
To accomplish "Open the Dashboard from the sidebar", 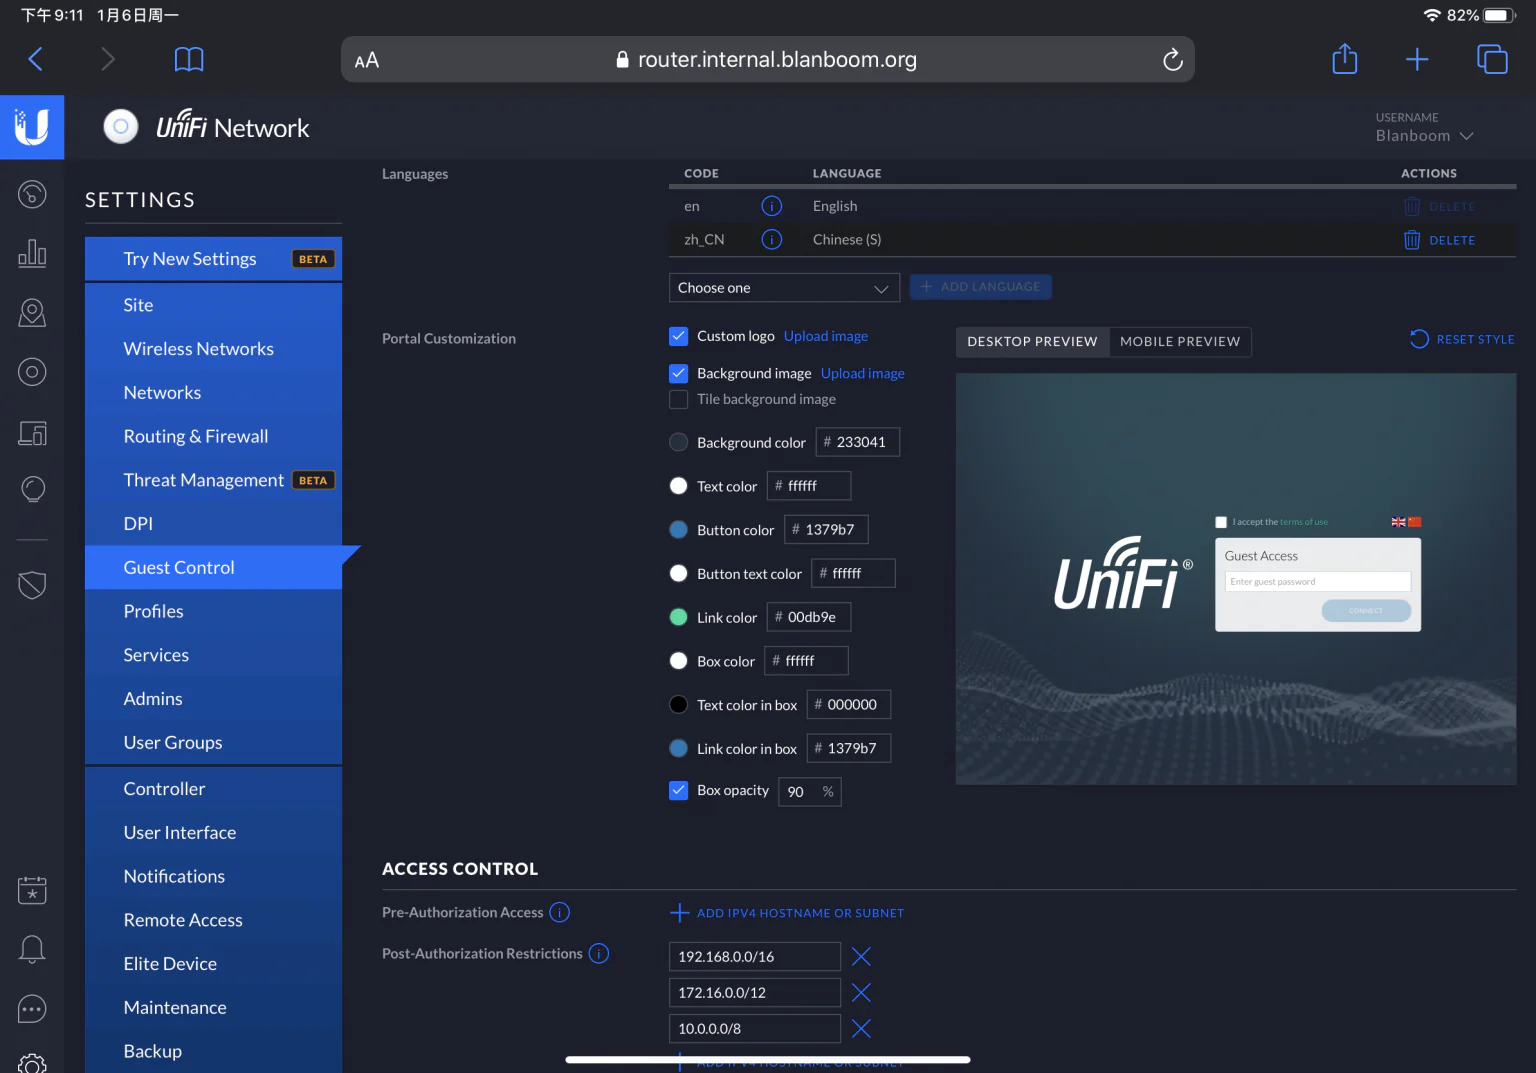I will [32, 194].
